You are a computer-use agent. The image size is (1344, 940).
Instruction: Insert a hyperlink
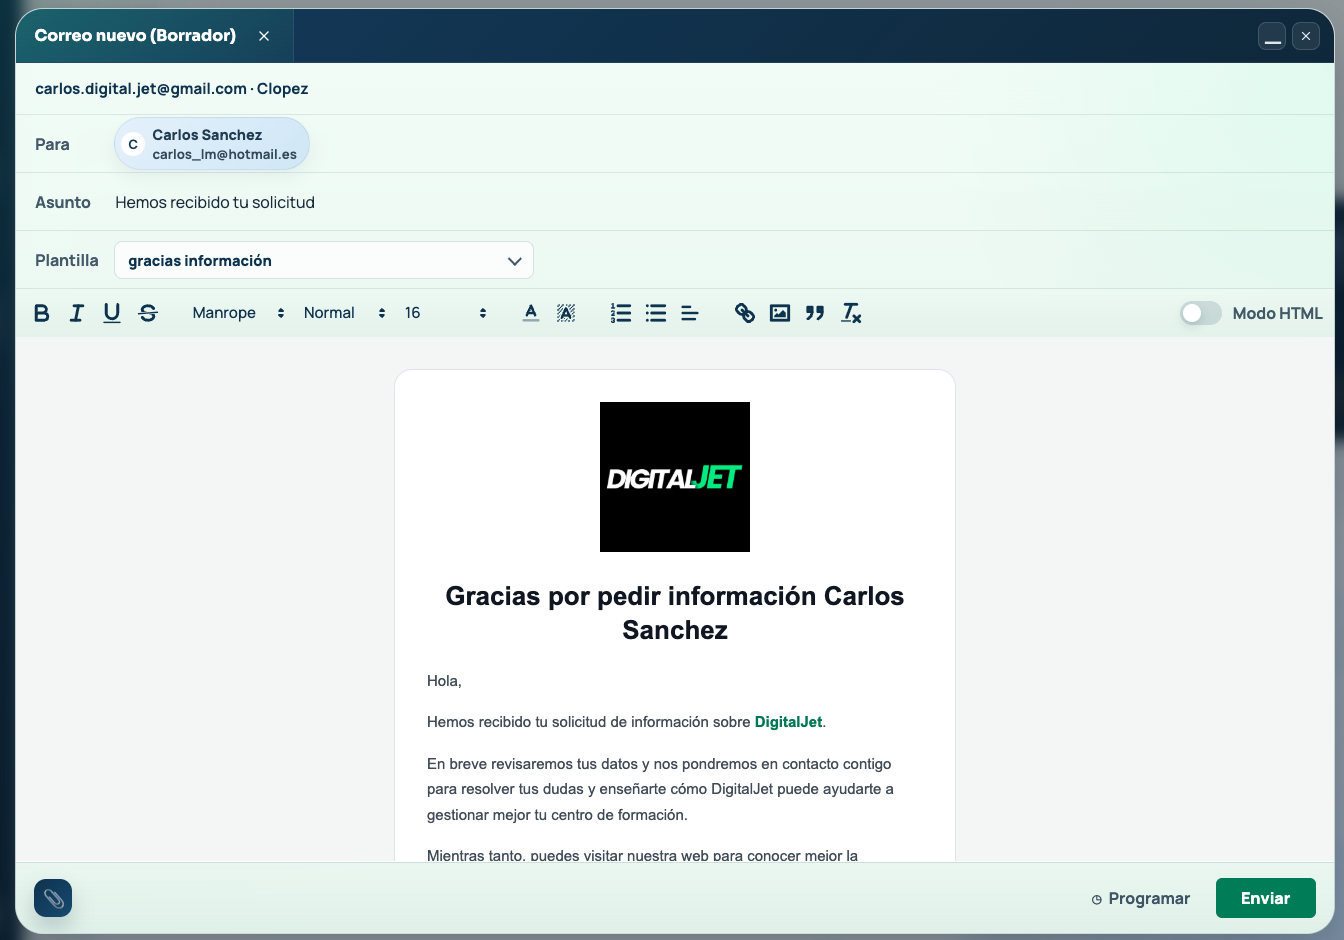tap(745, 313)
